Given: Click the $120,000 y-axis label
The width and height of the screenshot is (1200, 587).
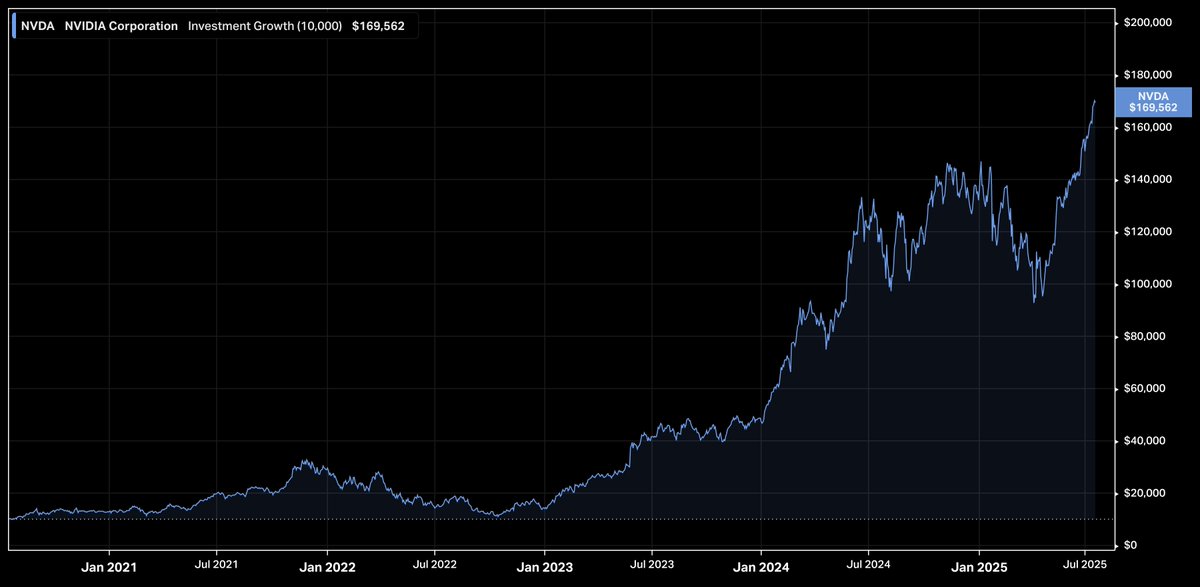Looking at the screenshot, I should 1148,232.
